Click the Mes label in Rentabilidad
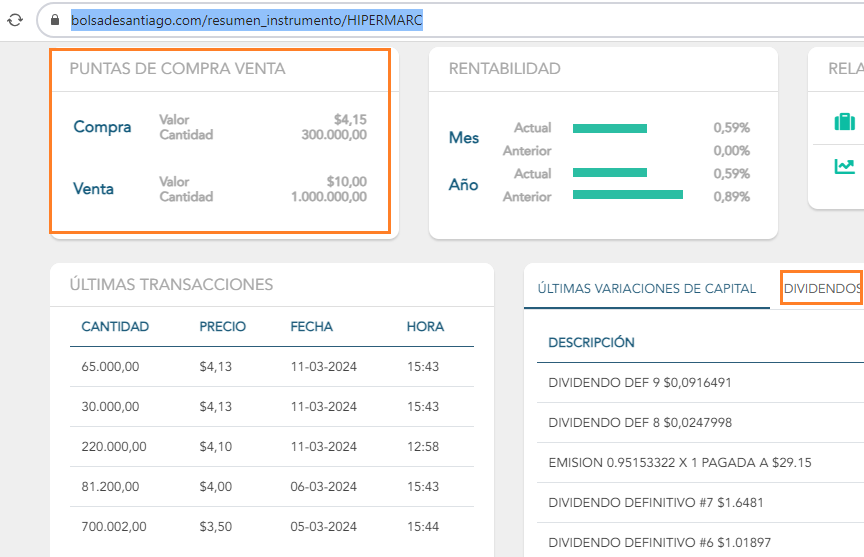This screenshot has width=864, height=557. tap(464, 138)
